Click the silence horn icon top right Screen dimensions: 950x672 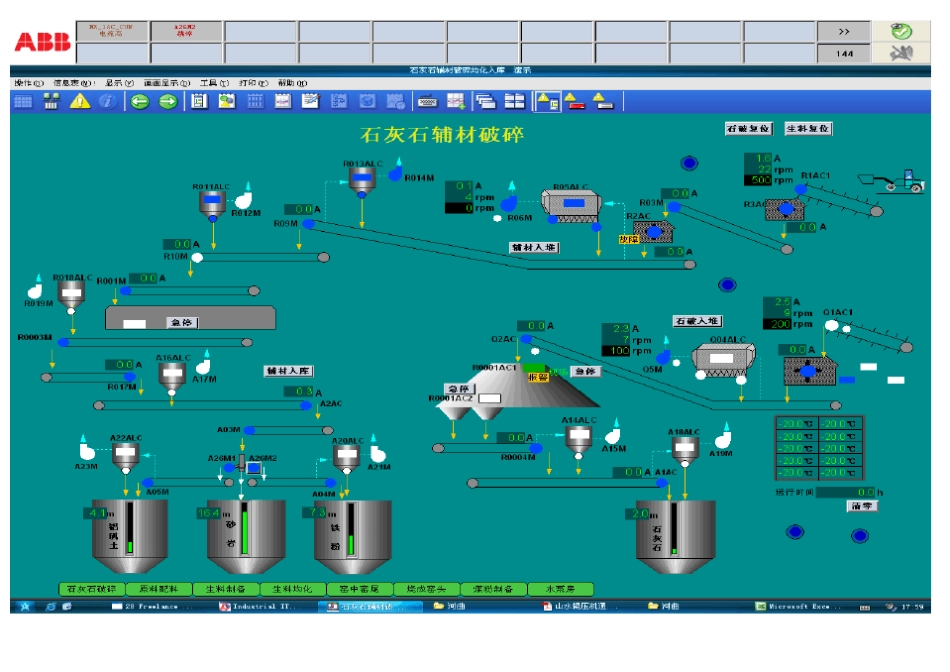[x=901, y=53]
